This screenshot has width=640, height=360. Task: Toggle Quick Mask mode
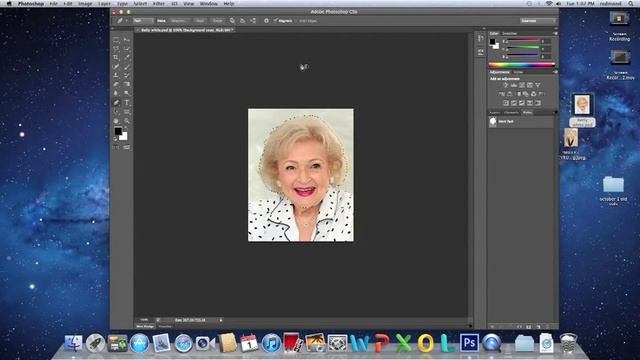pos(116,147)
